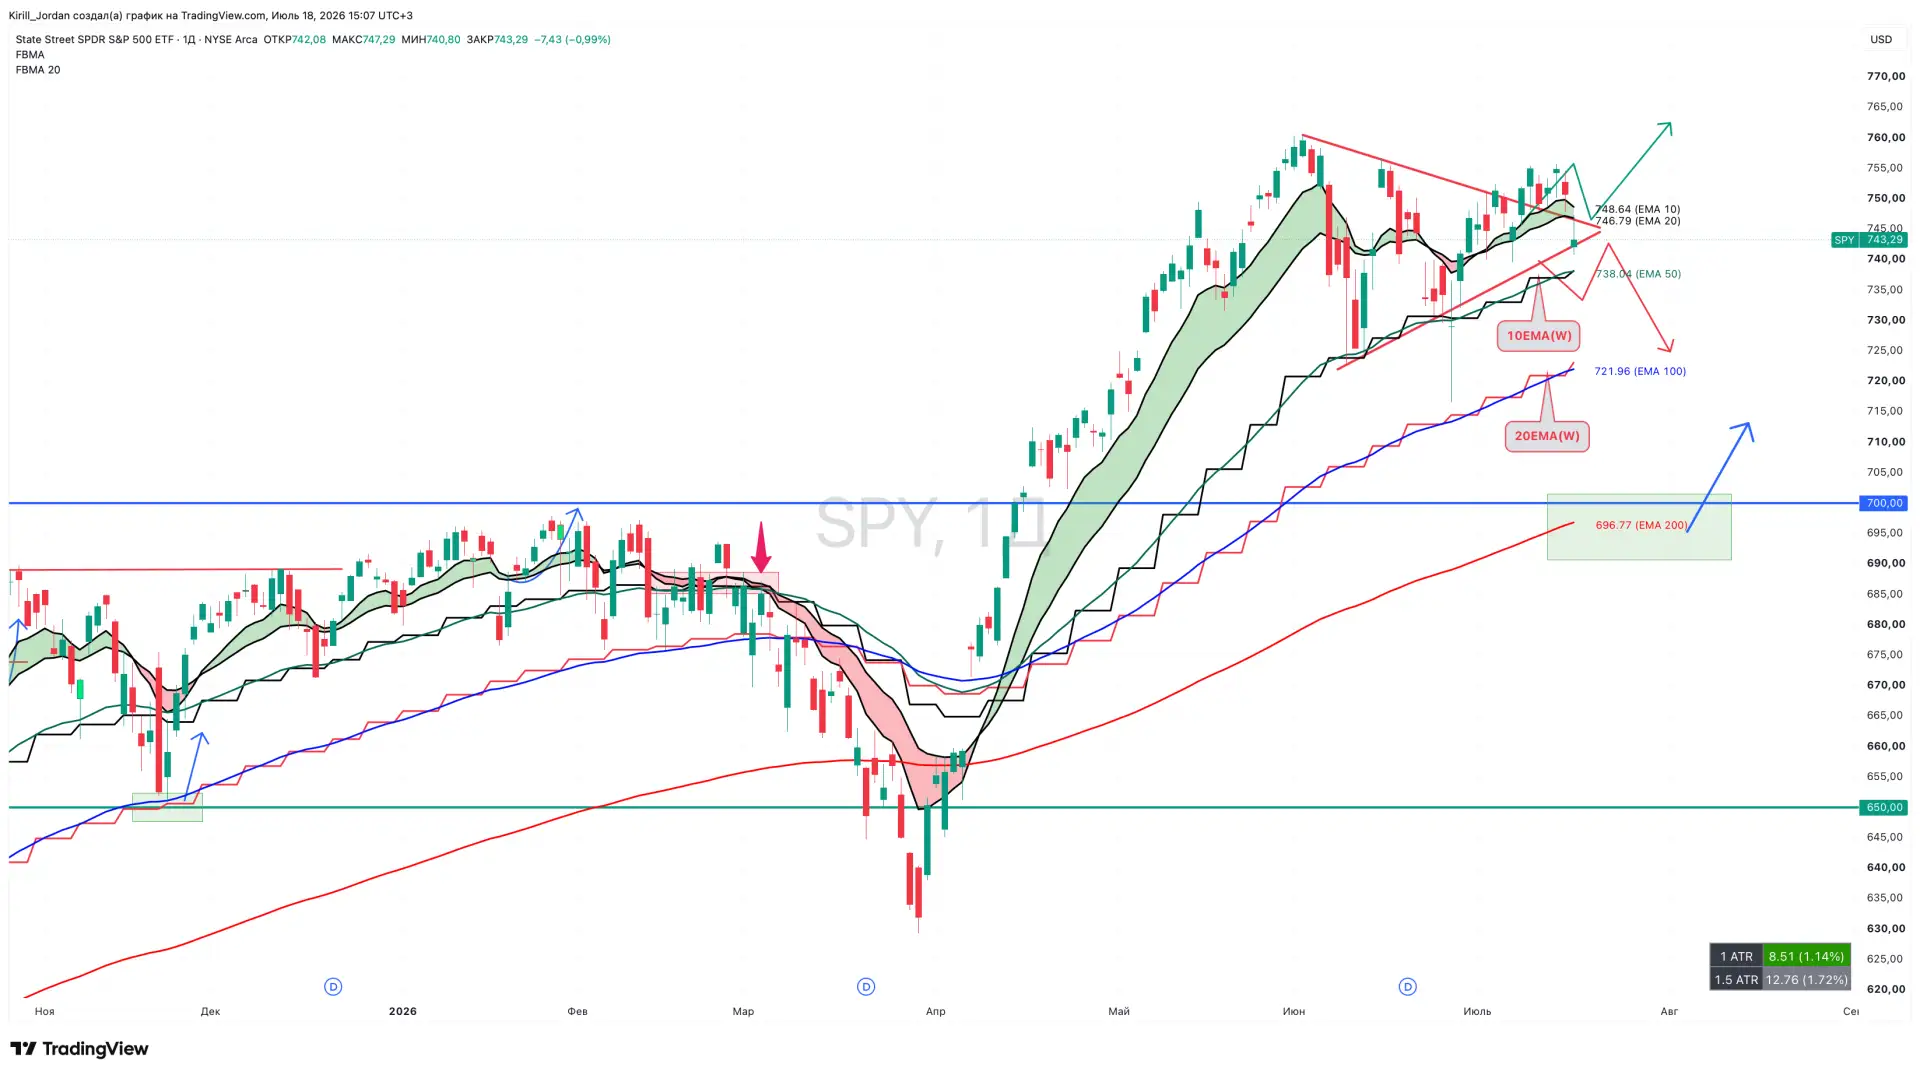Click the dividend marker near late March
The image size is (1920, 1075).
point(866,987)
